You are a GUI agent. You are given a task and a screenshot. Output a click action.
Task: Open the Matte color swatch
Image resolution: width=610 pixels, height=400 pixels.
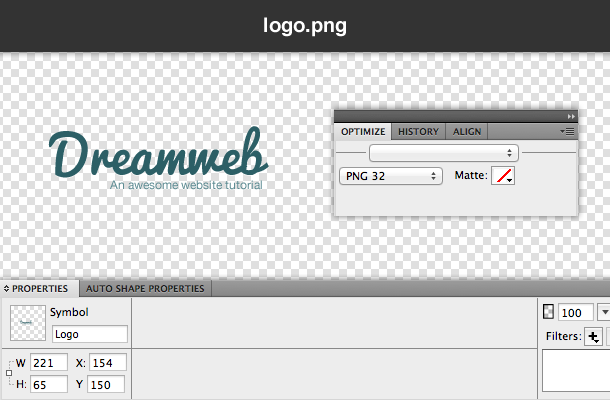pos(503,176)
